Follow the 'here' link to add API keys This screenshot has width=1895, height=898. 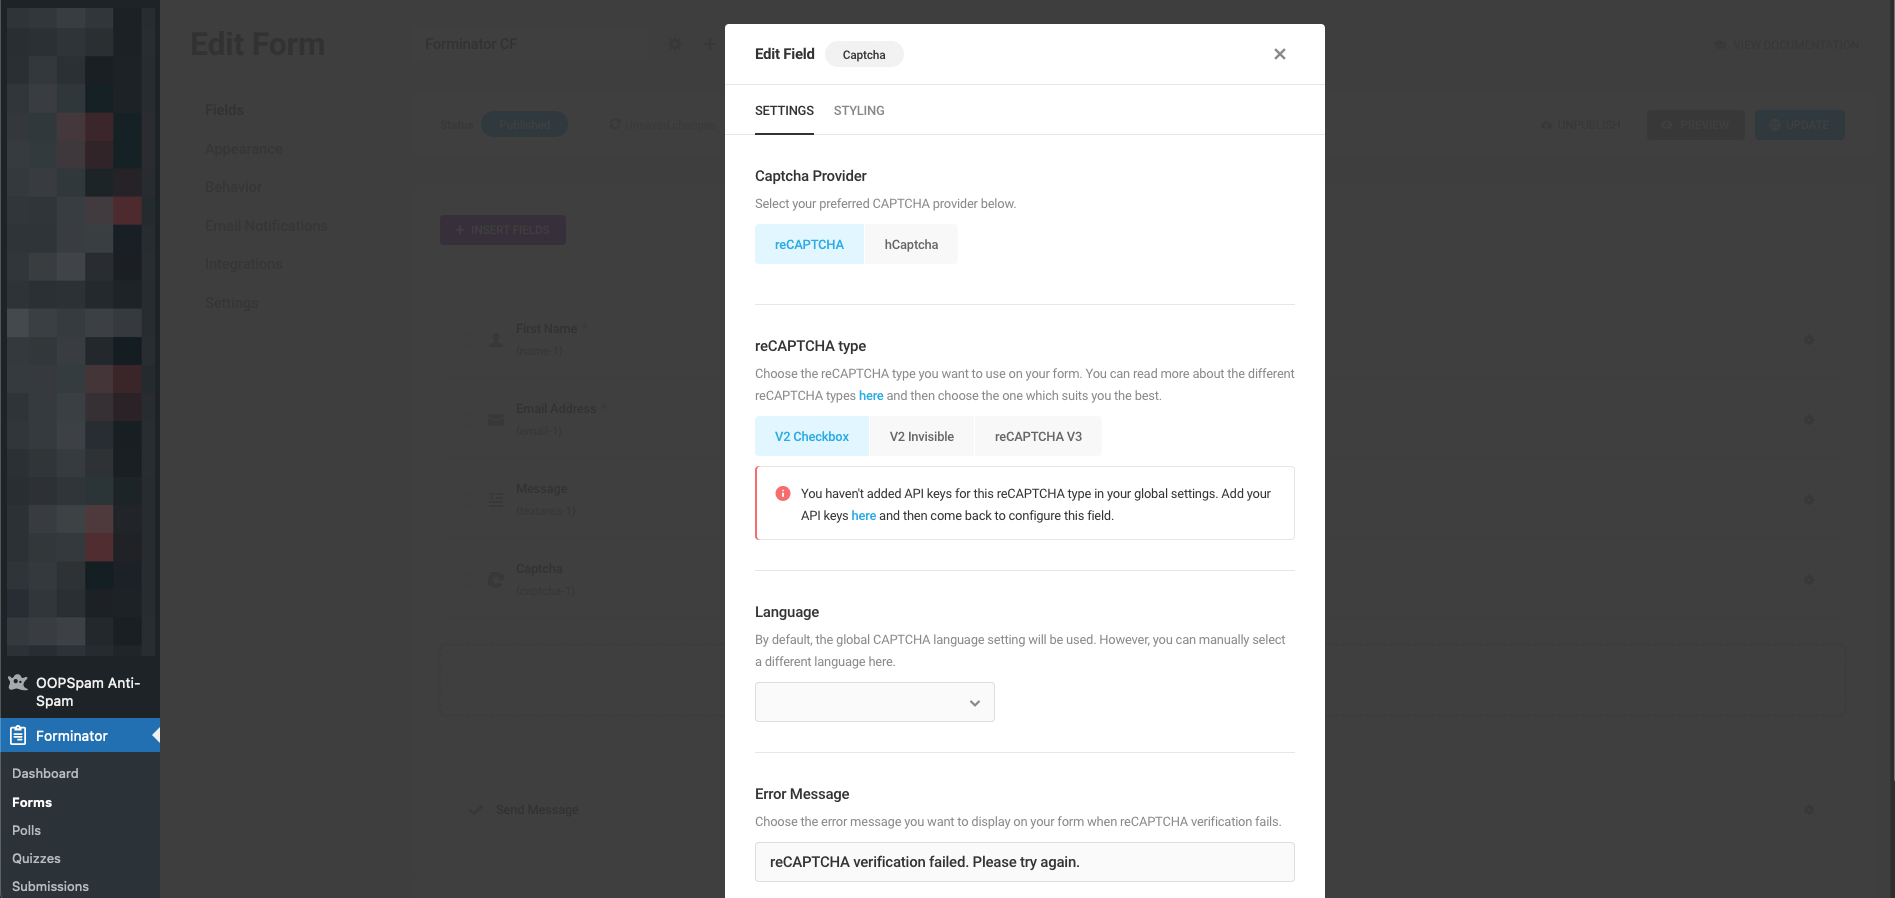[x=864, y=516]
